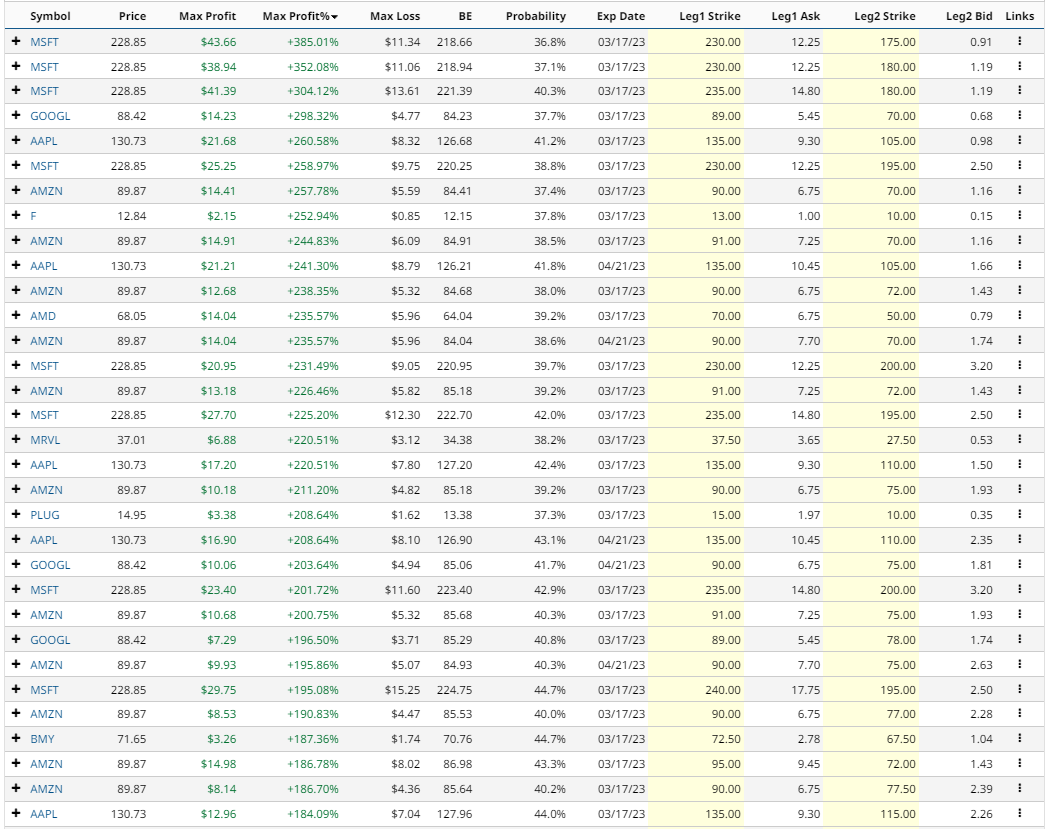Click Leg2 Strike value 77.50
Viewport: 1049px width, 829px height.
point(900,789)
